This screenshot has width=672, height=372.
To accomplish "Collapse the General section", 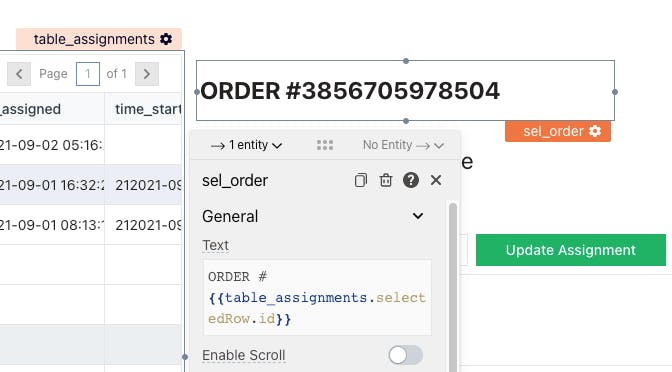I will coord(418,216).
